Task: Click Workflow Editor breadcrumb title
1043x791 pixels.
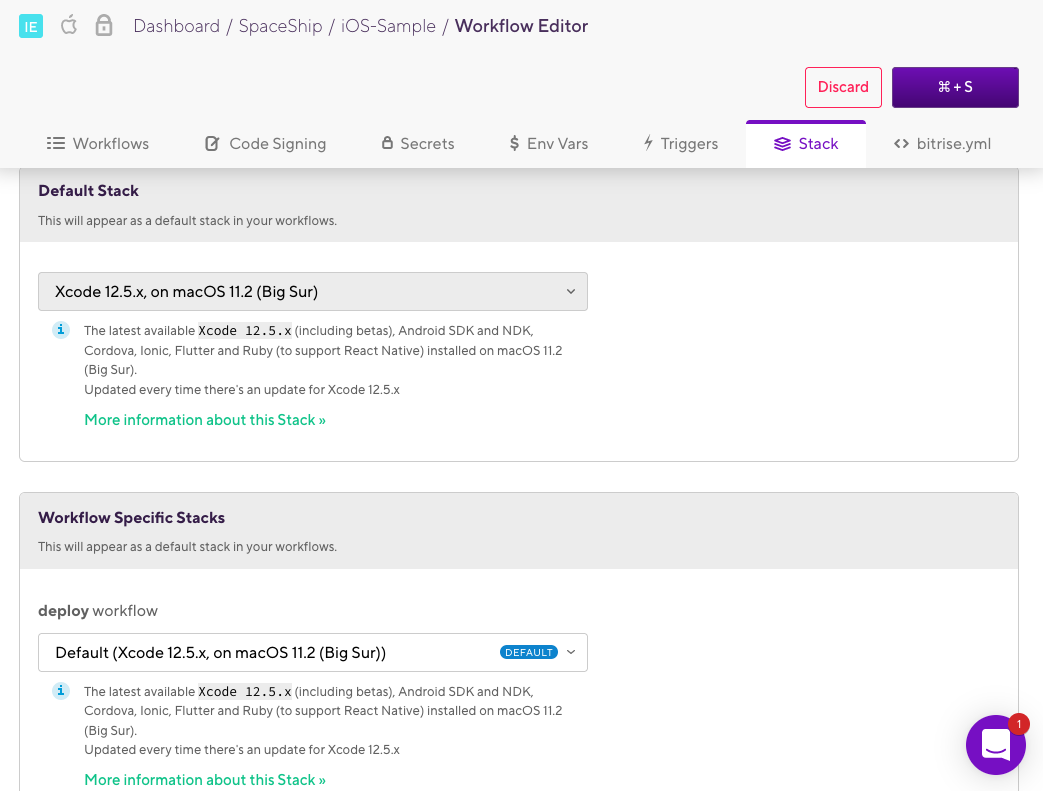Action: coord(521,26)
